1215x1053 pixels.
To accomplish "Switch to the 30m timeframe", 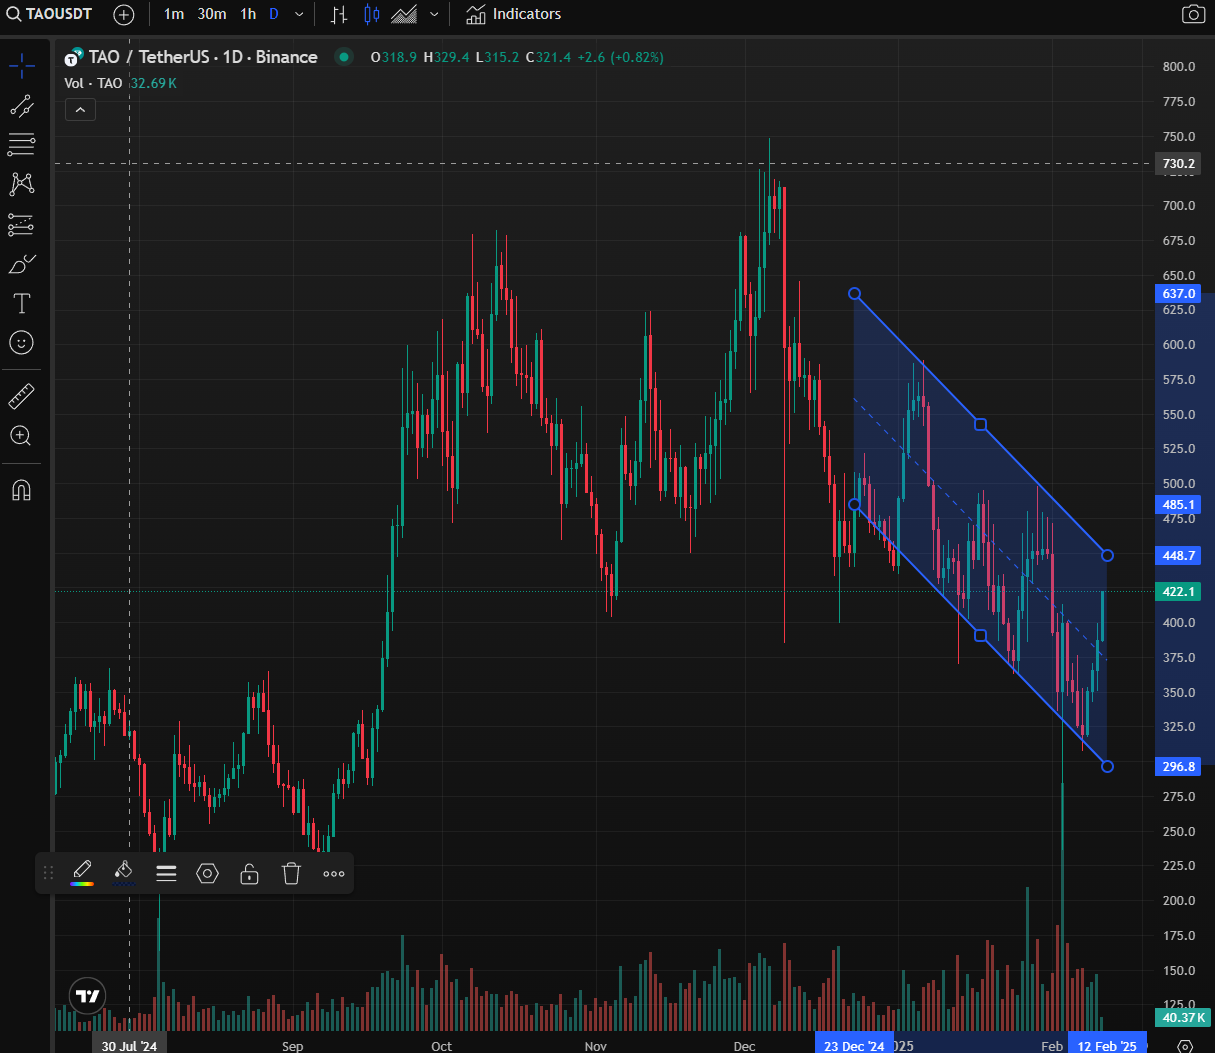I will pos(211,14).
